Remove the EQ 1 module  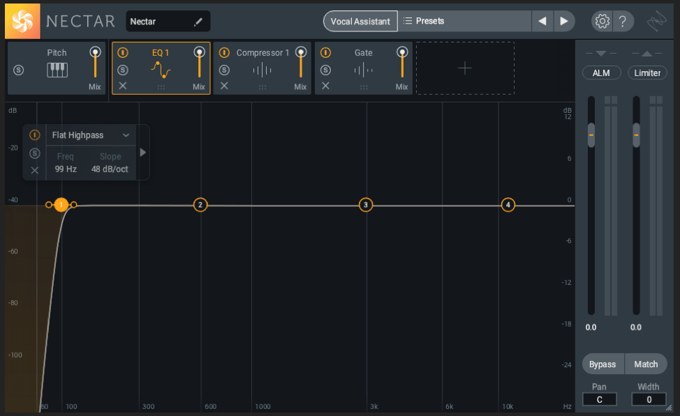coord(123,86)
